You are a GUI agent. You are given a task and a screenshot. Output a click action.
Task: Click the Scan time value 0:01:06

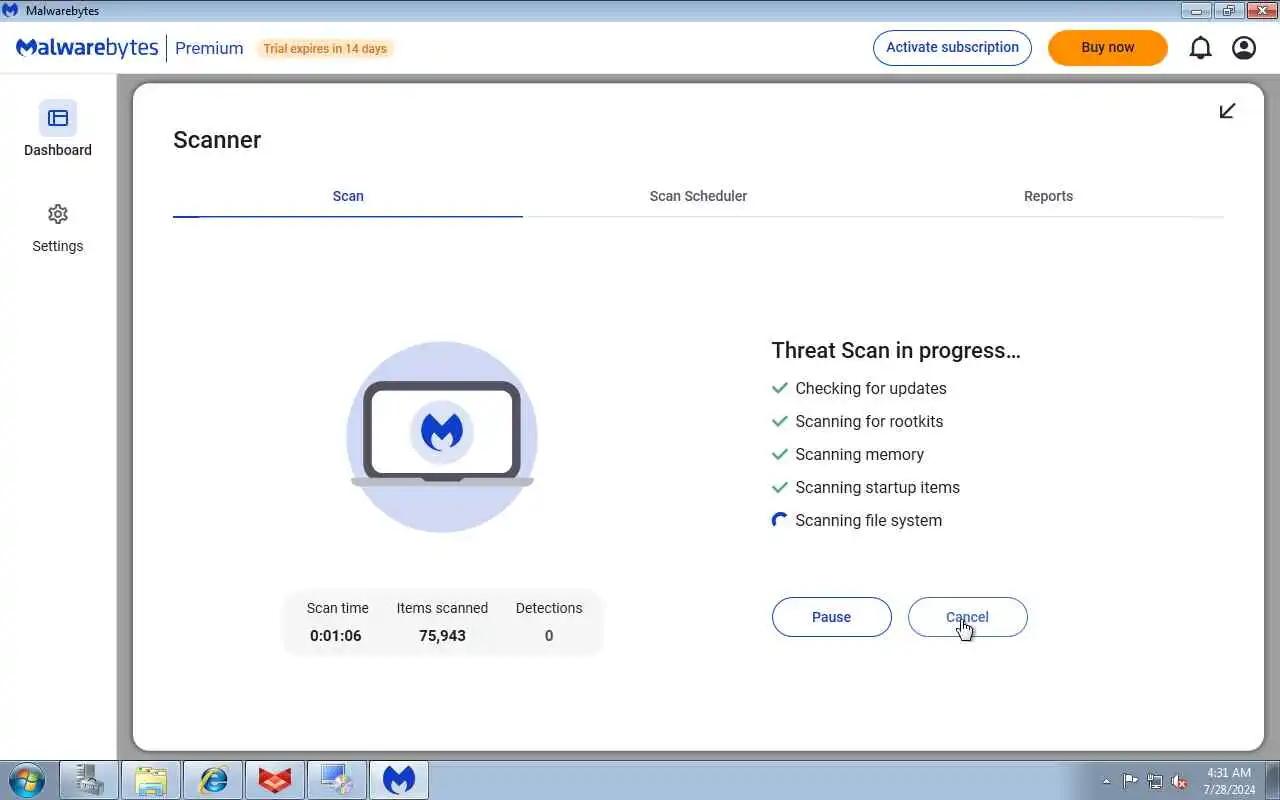point(336,636)
